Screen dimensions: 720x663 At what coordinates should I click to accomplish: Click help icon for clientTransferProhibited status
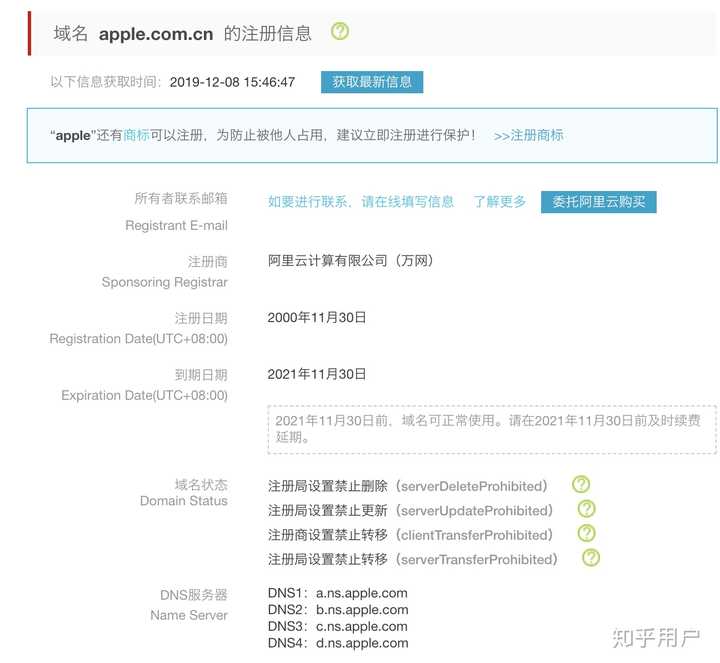586,533
